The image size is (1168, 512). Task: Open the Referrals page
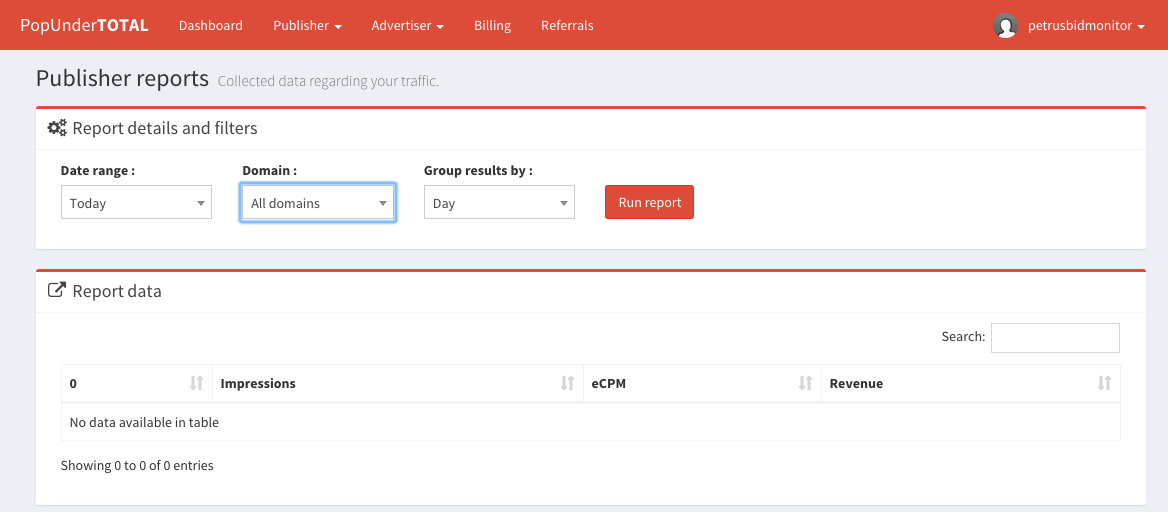(x=567, y=26)
